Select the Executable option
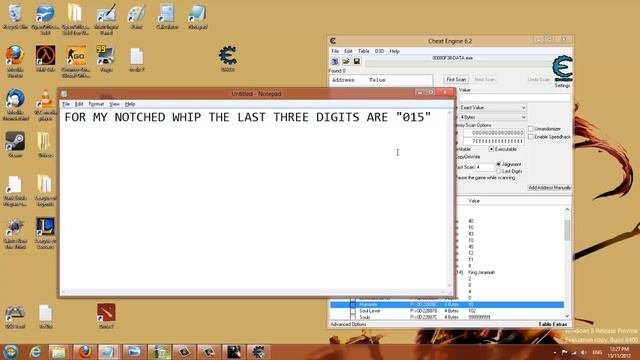The height and width of the screenshot is (360, 640). [x=491, y=149]
